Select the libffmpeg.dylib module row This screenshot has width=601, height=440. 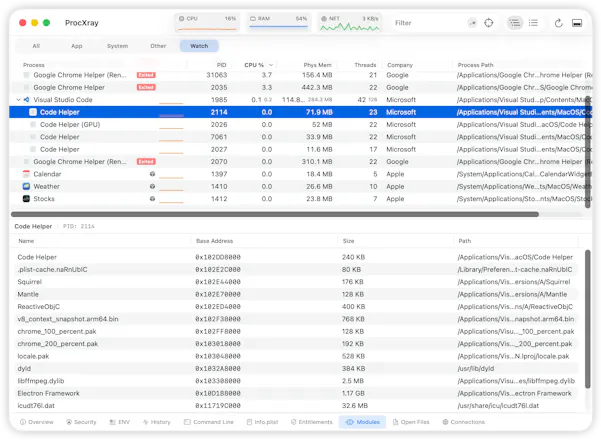pyautogui.click(x=297, y=381)
